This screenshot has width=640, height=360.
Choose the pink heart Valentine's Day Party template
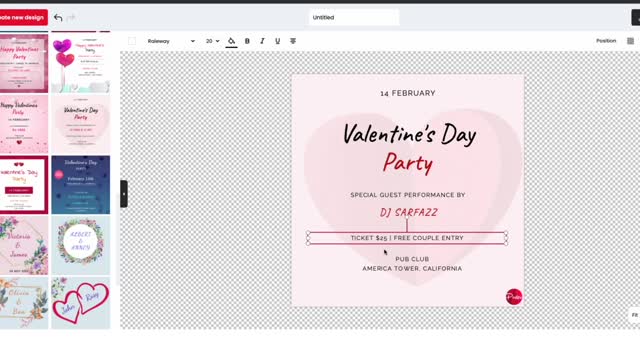(81, 124)
